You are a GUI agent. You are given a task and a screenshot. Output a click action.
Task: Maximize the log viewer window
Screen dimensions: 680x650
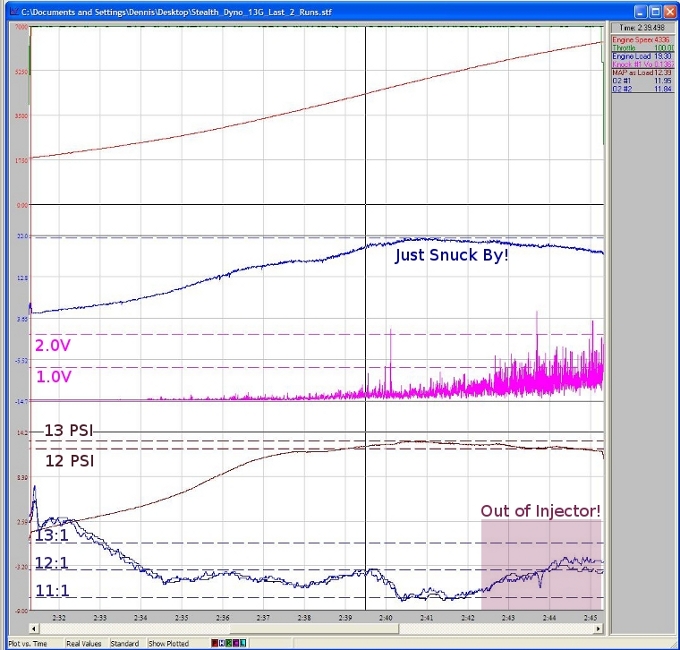pyautogui.click(x=656, y=12)
